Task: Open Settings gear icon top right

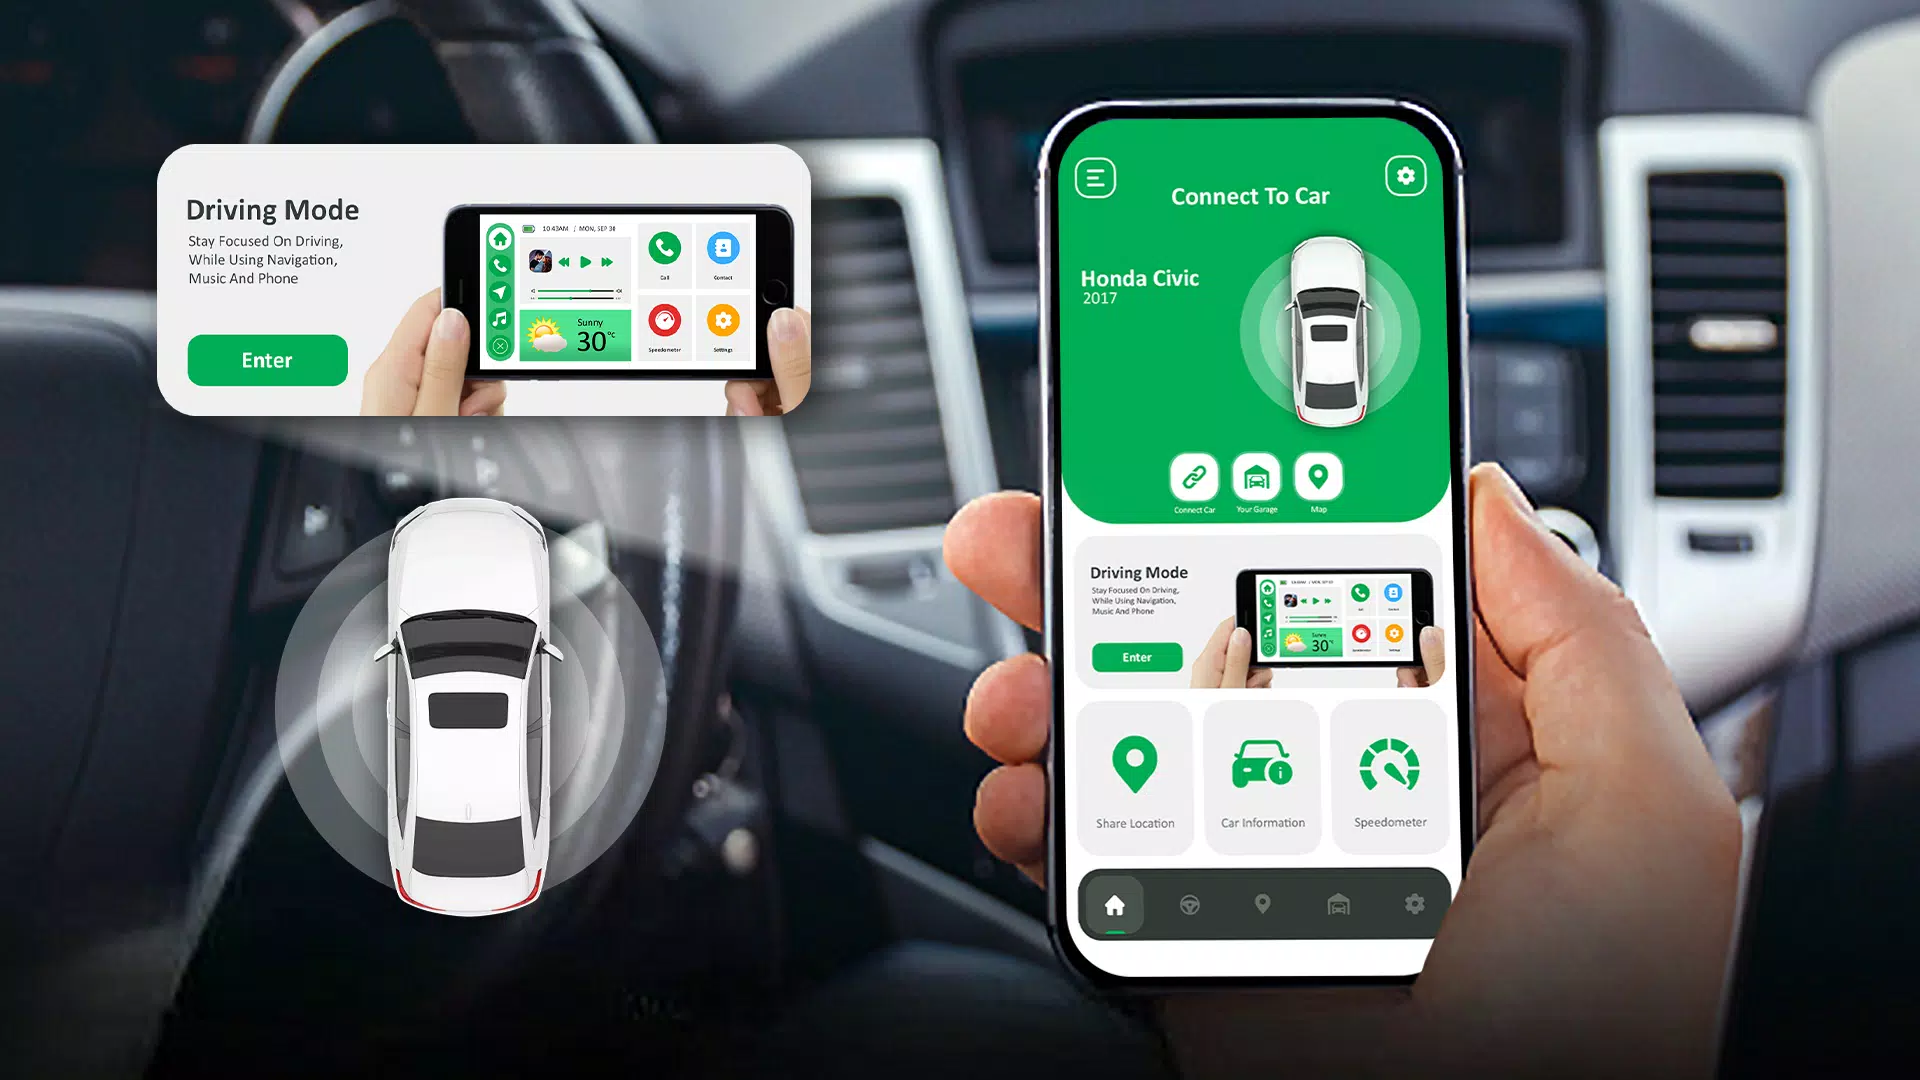Action: [x=1406, y=177]
